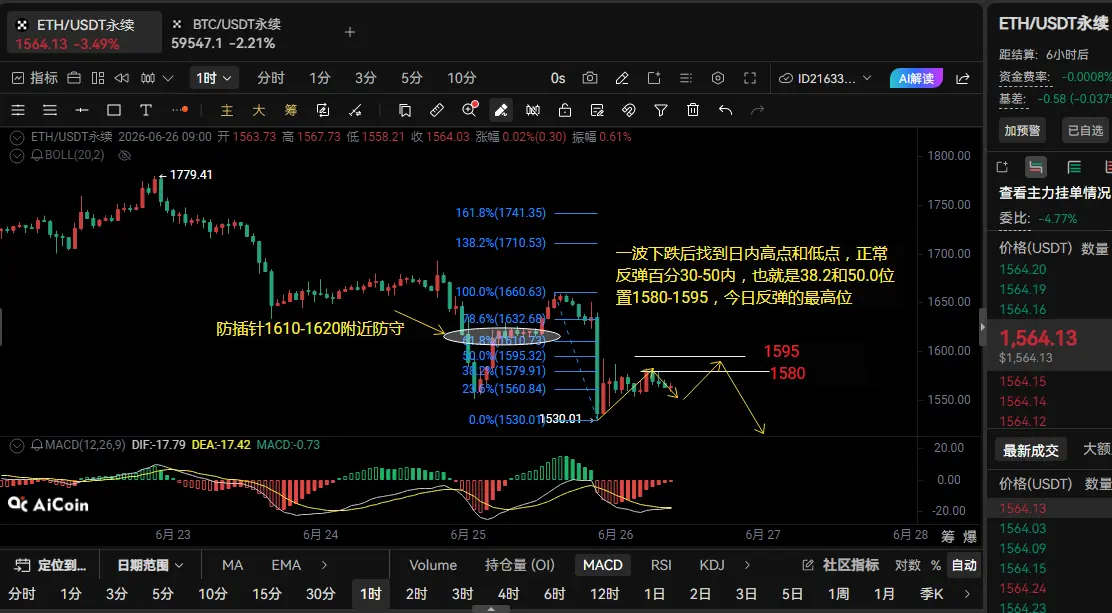Open the multi-chart layout icon
Screen dimensions: 1112x613
point(98,78)
